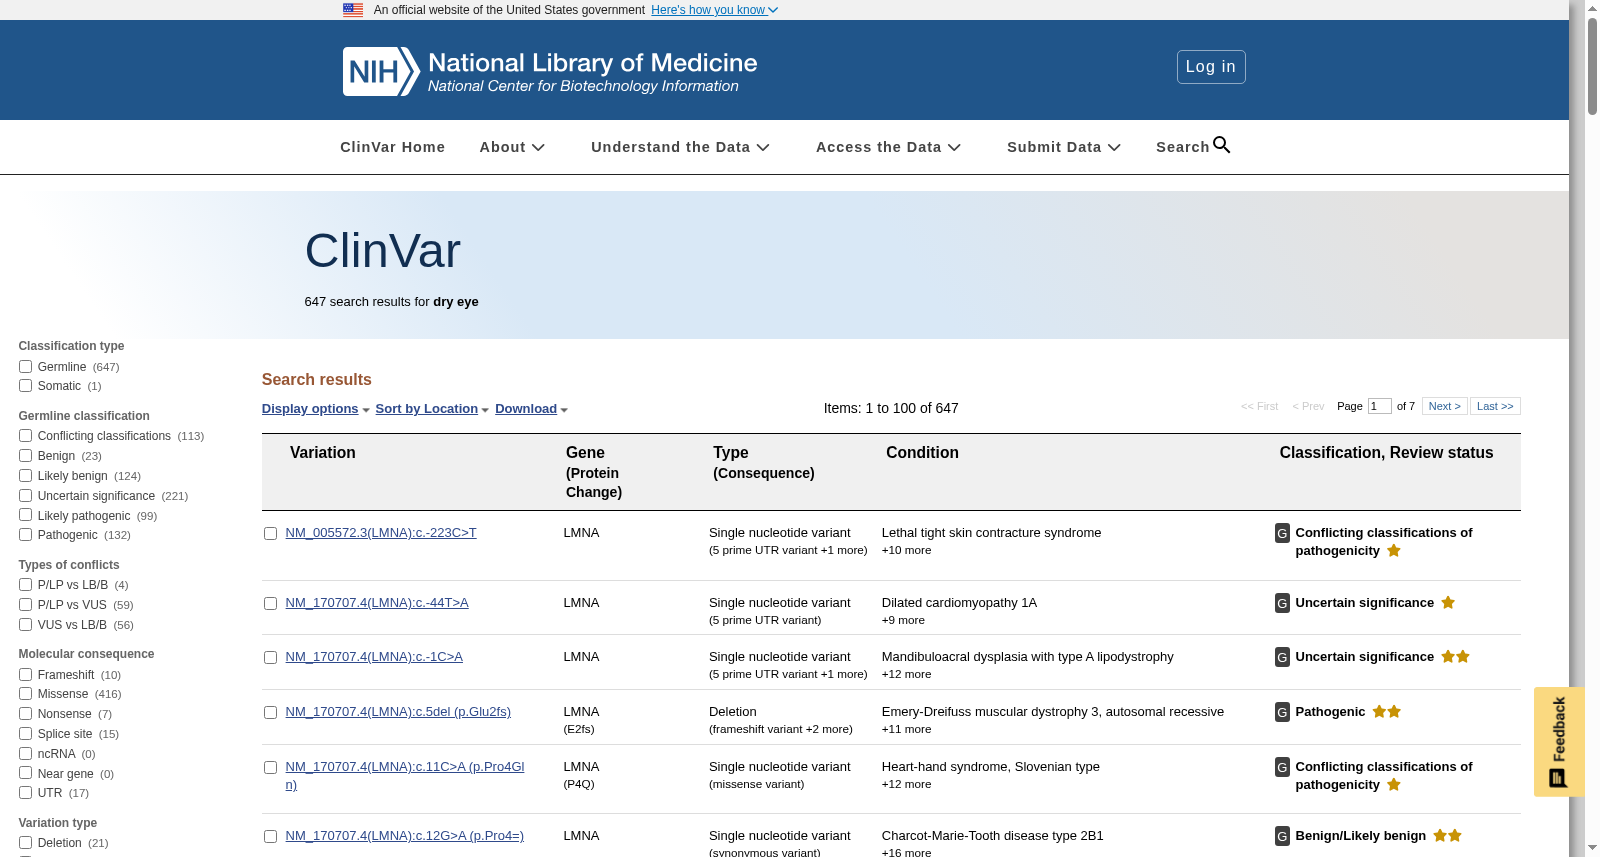The image size is (1600, 857).
Task: Click the G badge on the Benign/Likely benign row
Action: tap(1282, 836)
